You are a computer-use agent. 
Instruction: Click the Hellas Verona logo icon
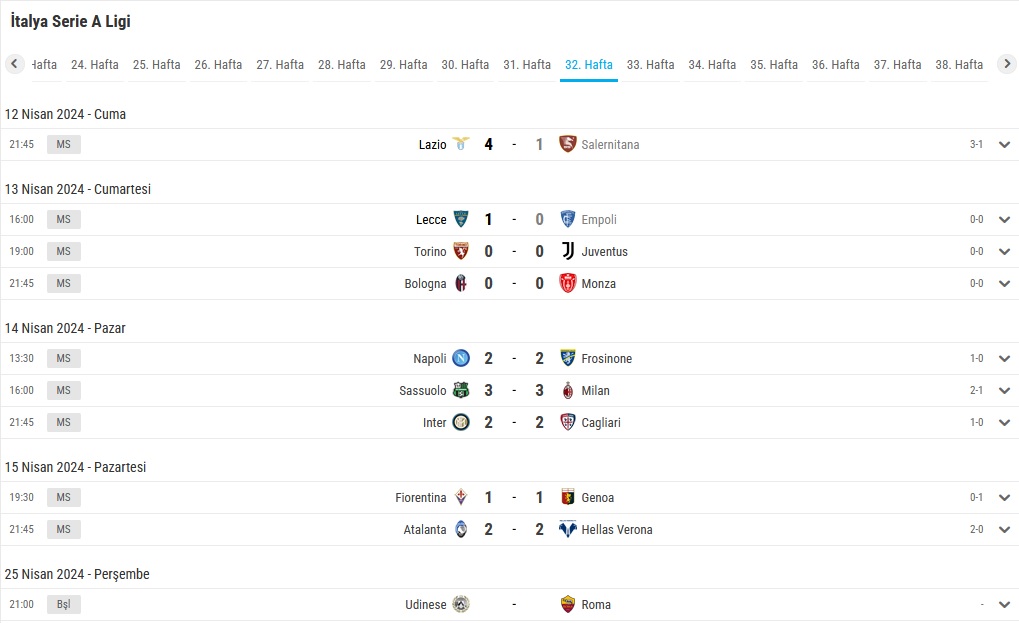pyautogui.click(x=568, y=529)
